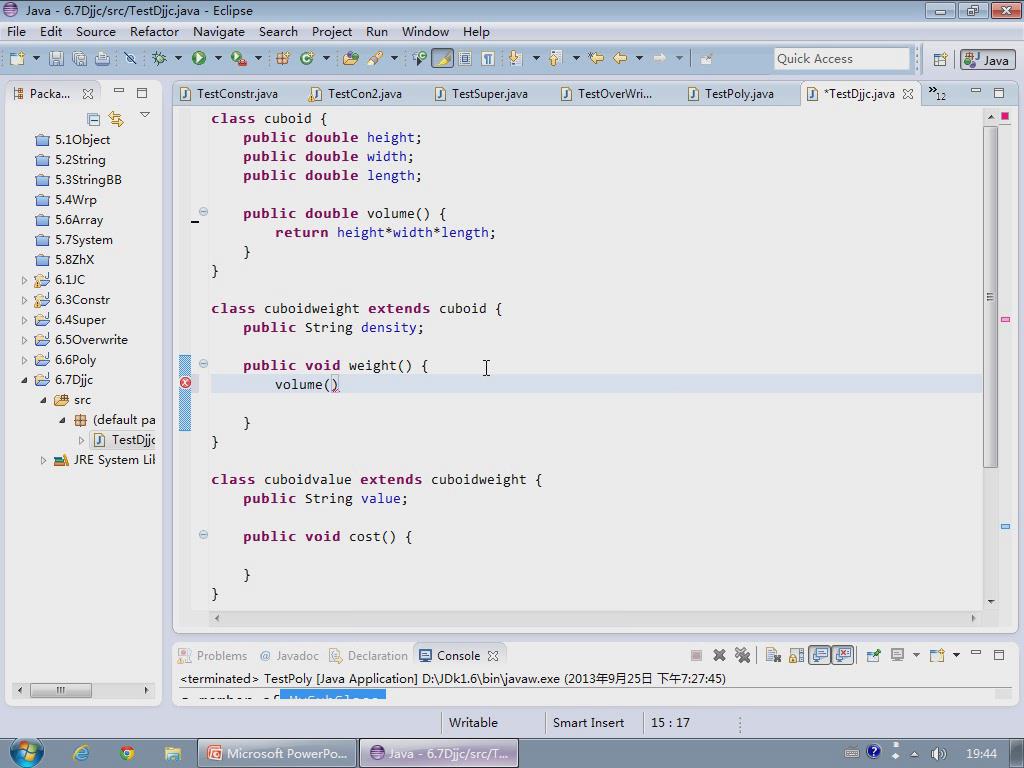1024x768 pixels.
Task: Click Display Selected Console icon
Action: pyautogui.click(x=897, y=655)
